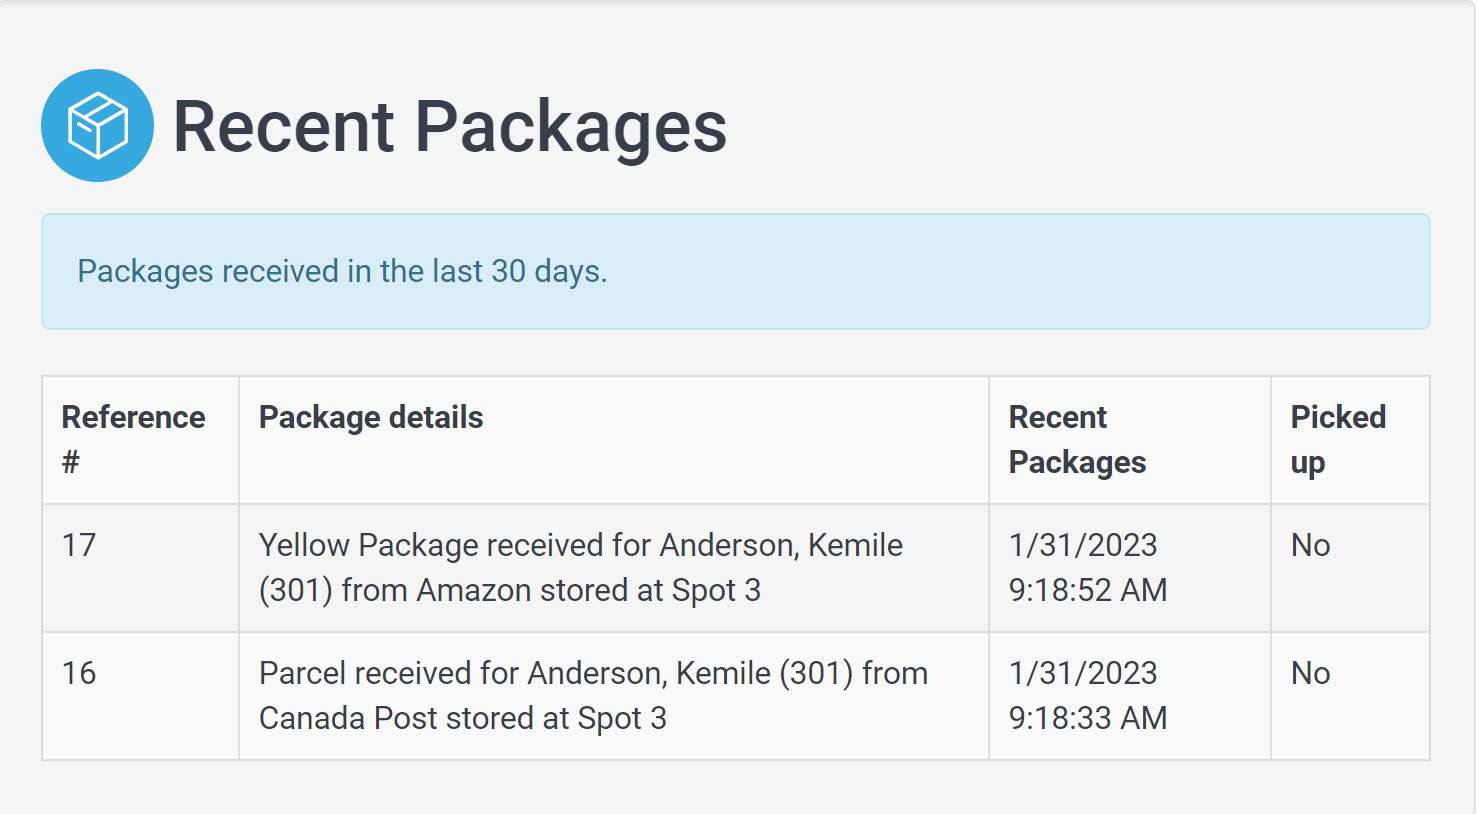1477x814 pixels.
Task: Click the 9:18:52 AM timestamp cell
Action: tap(1130, 568)
